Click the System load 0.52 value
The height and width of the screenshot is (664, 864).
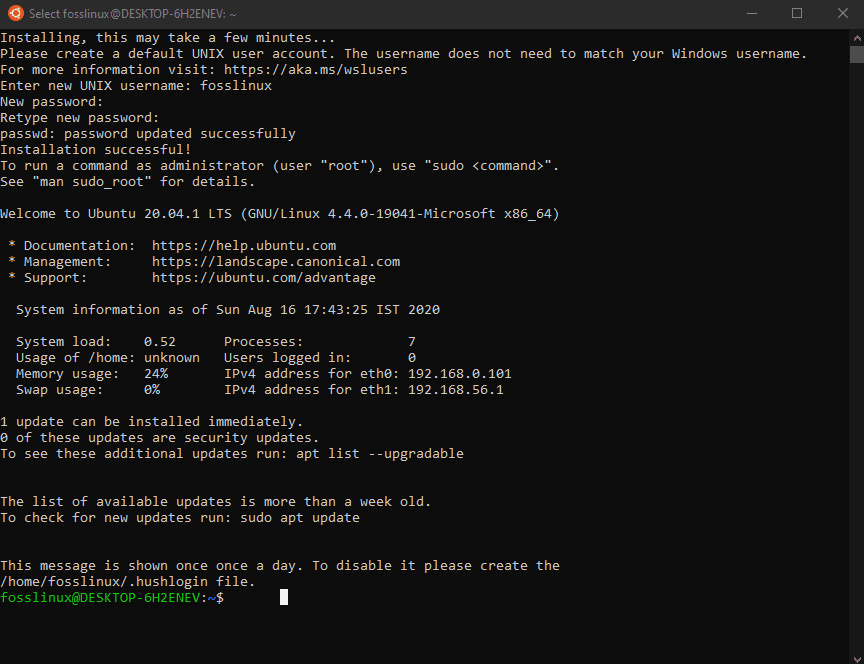[159, 341]
